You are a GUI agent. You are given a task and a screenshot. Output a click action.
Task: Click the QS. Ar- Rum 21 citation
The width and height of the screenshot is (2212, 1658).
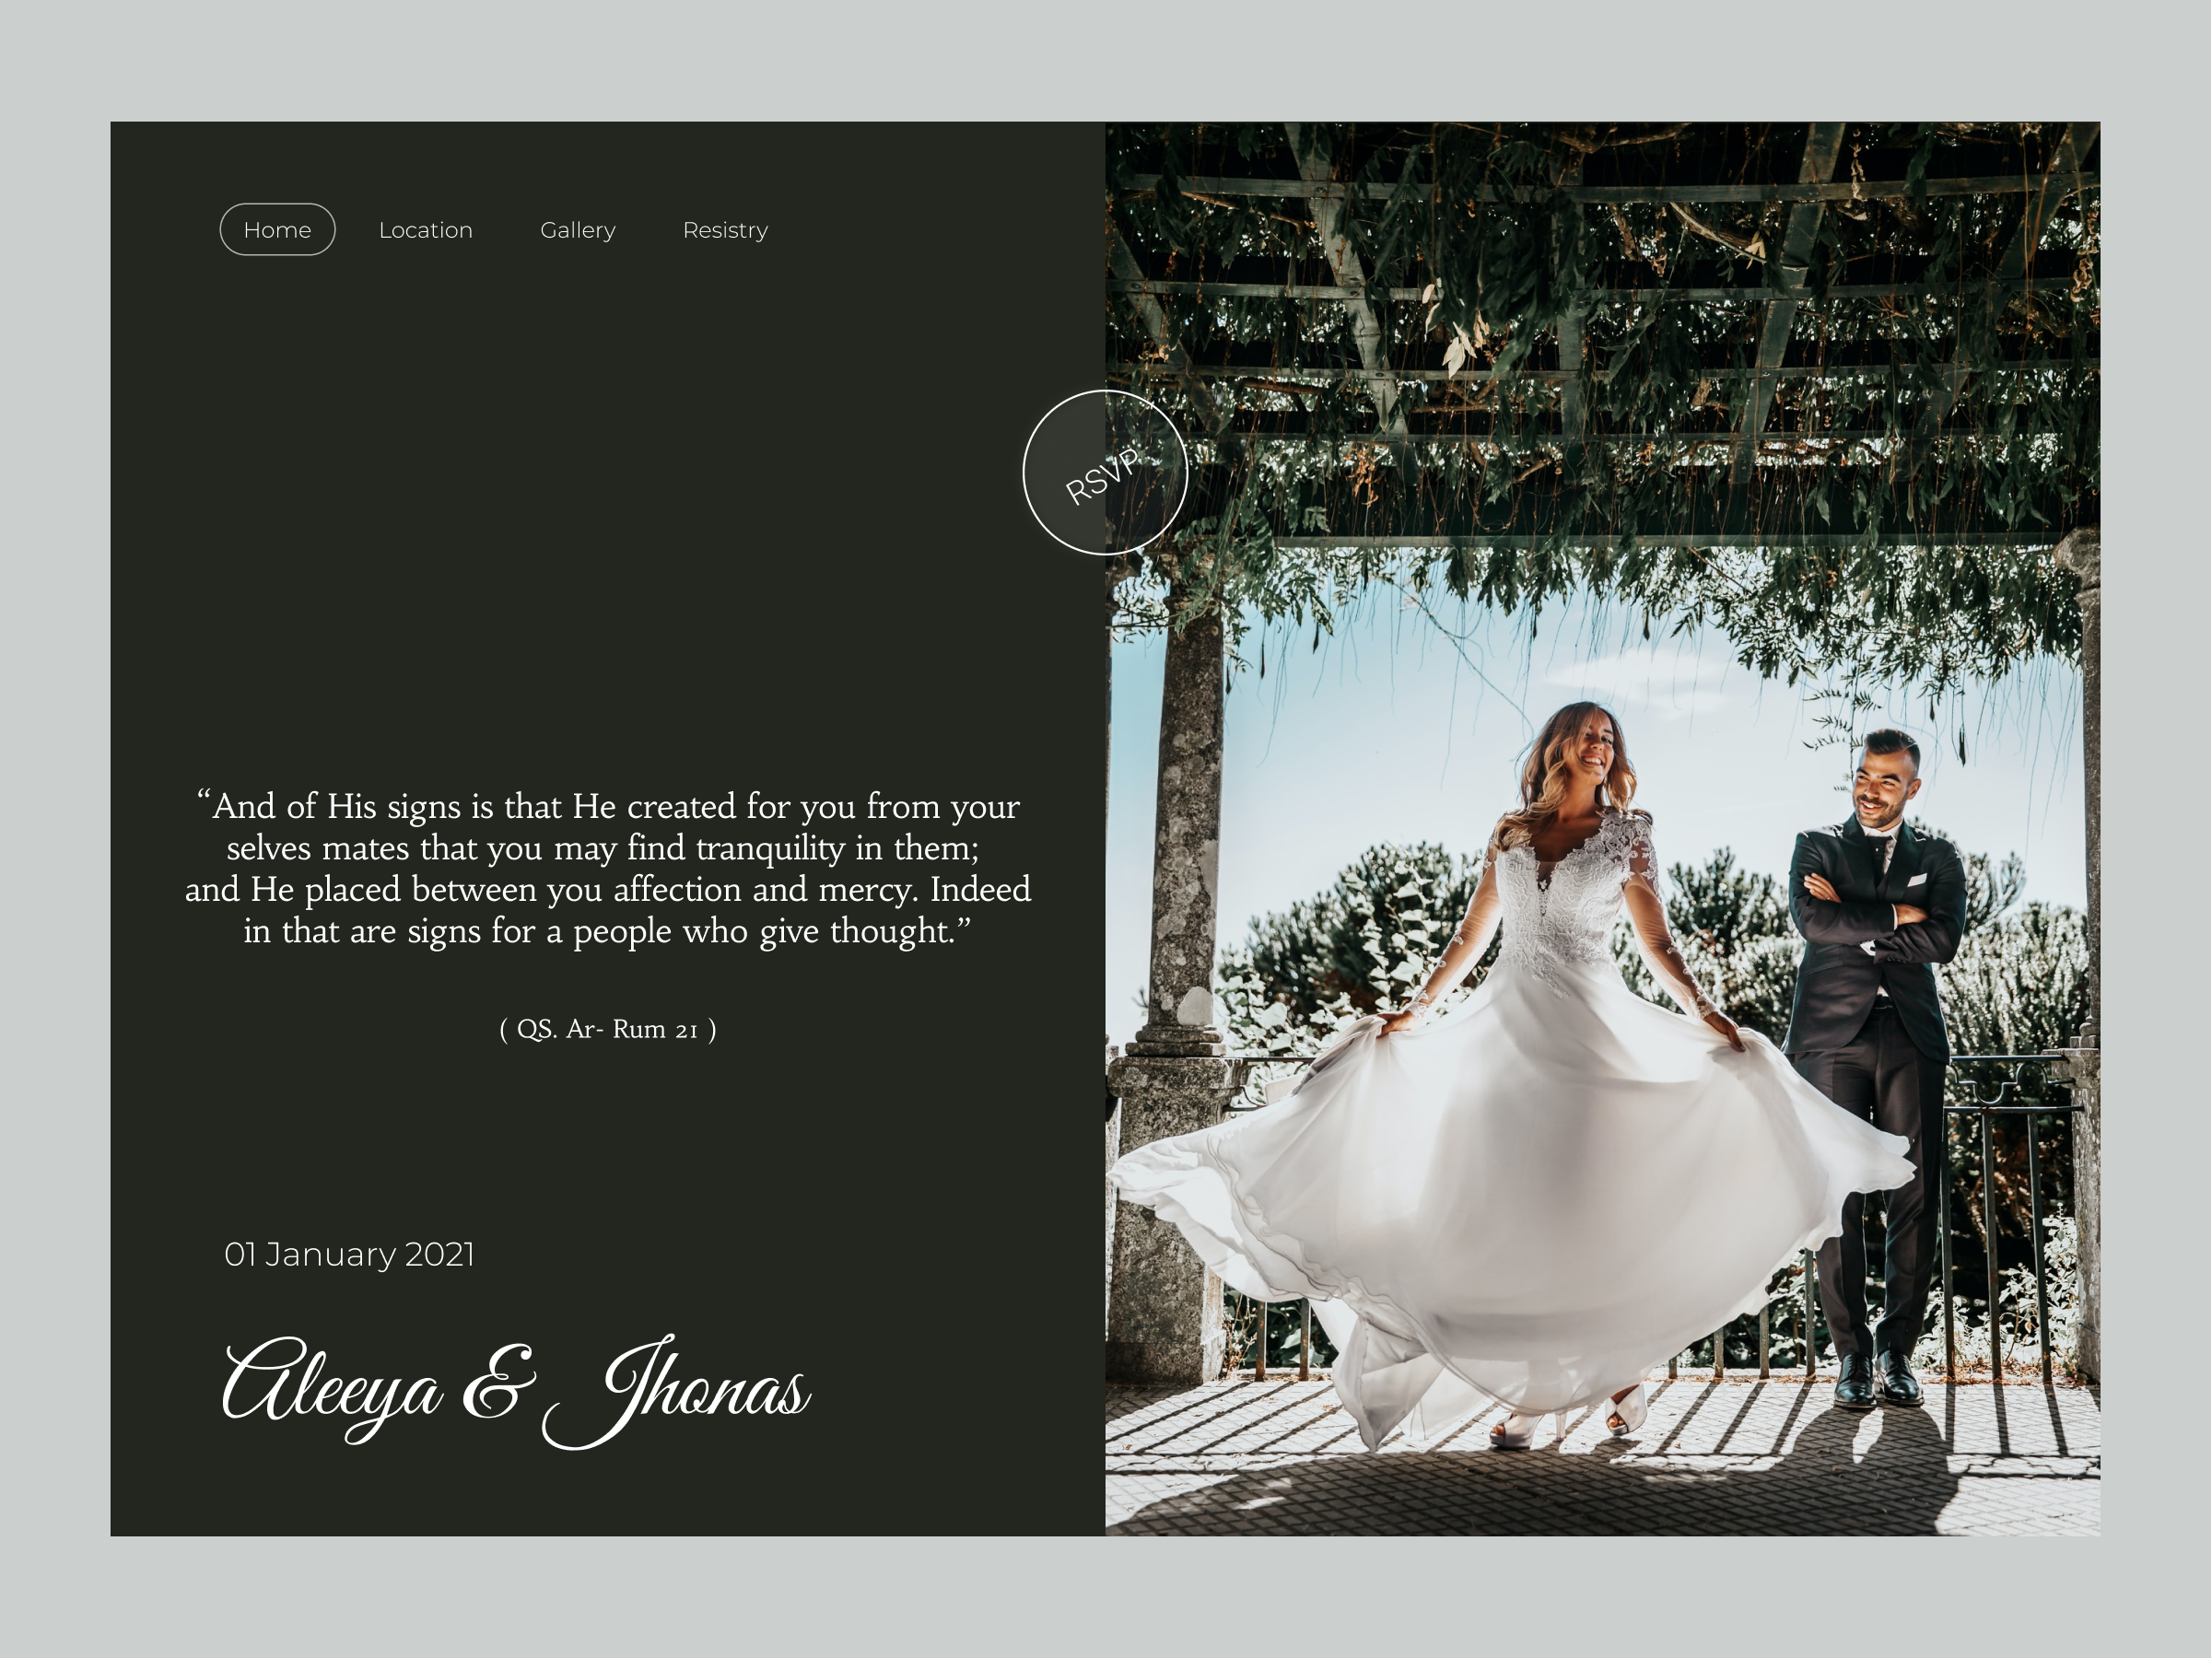(x=608, y=1029)
